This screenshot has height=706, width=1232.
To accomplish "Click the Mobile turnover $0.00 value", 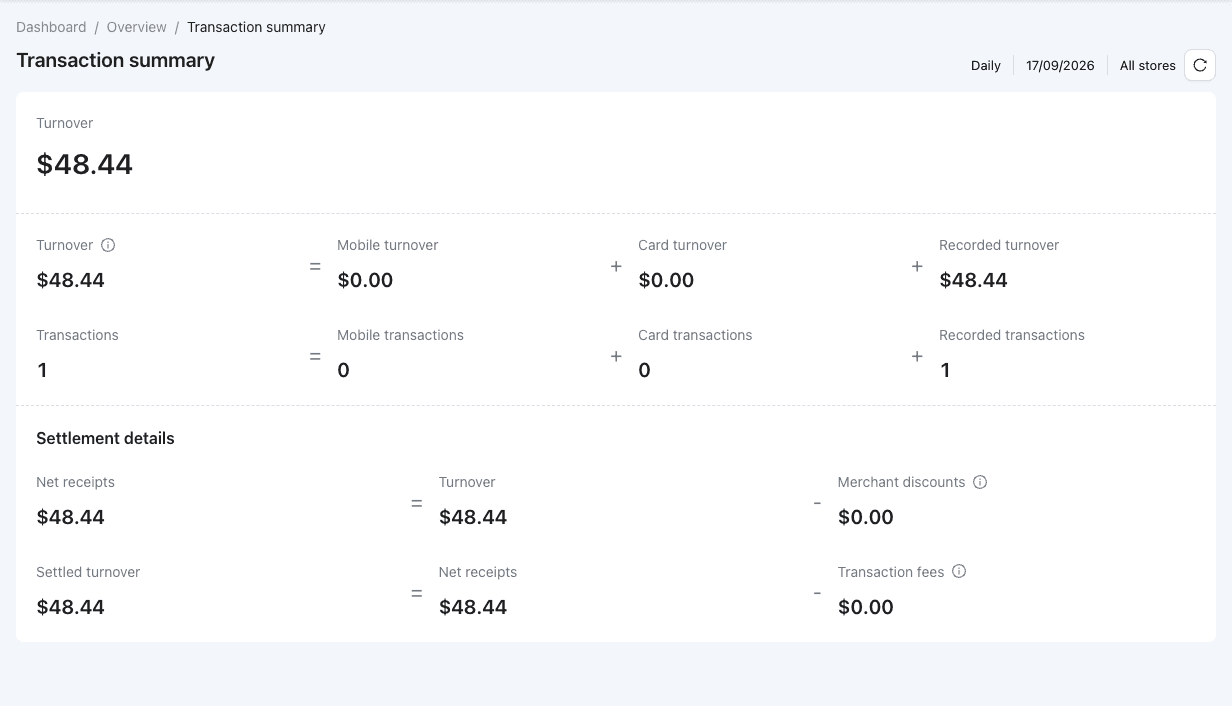I will click(x=365, y=280).
